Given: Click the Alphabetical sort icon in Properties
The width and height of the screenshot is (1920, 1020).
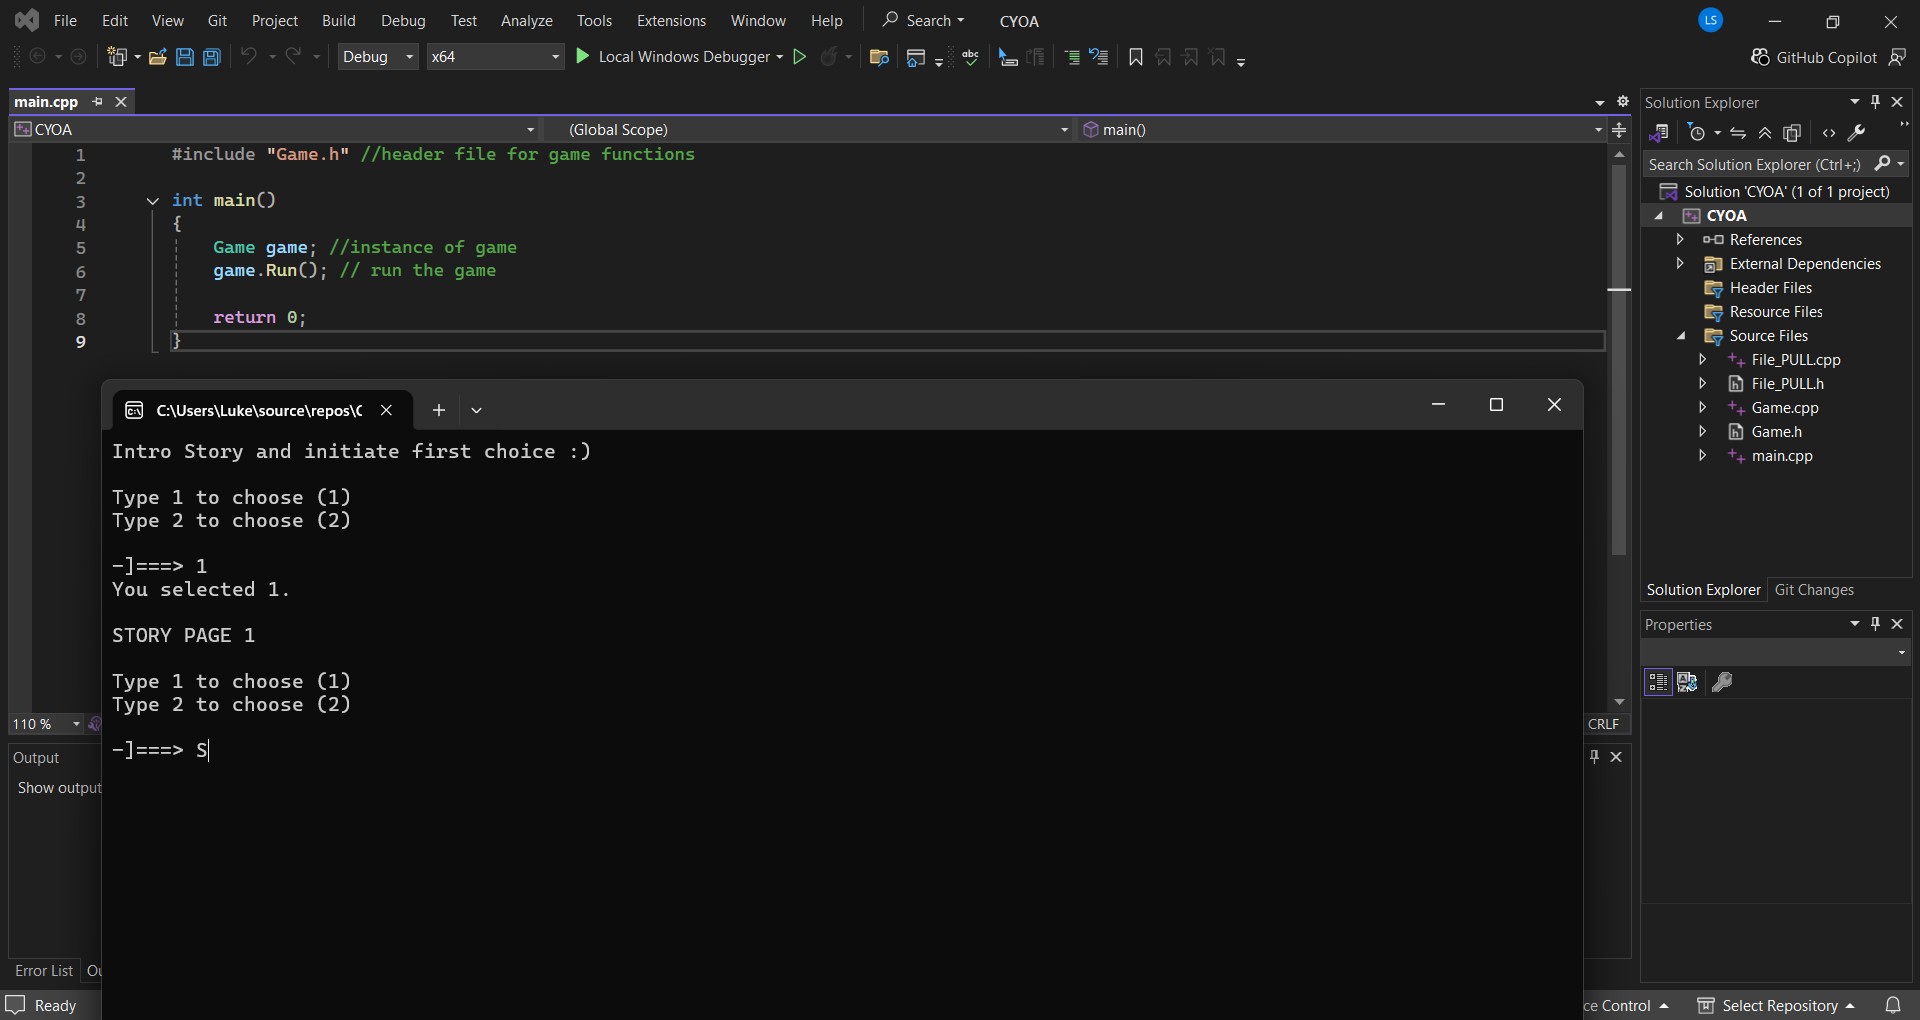Looking at the screenshot, I should [x=1687, y=682].
